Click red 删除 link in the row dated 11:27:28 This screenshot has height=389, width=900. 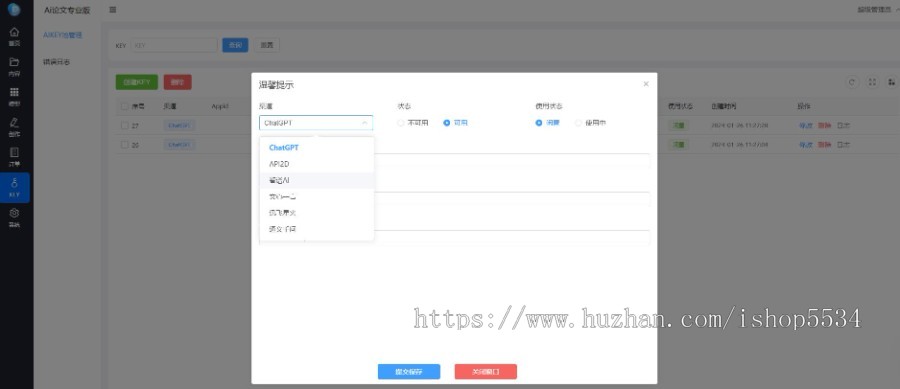[x=824, y=126]
